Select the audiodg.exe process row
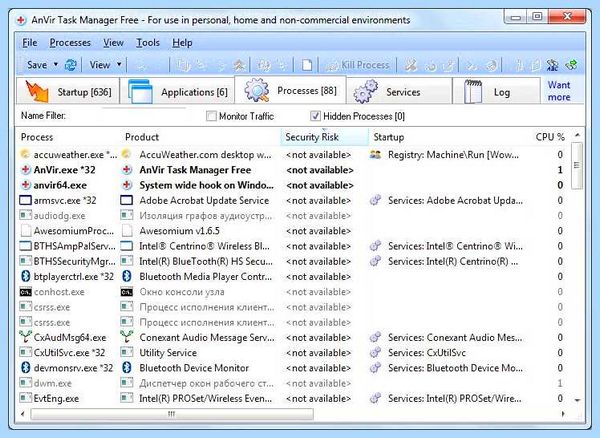Image resolution: width=600 pixels, height=438 pixels. (293, 215)
